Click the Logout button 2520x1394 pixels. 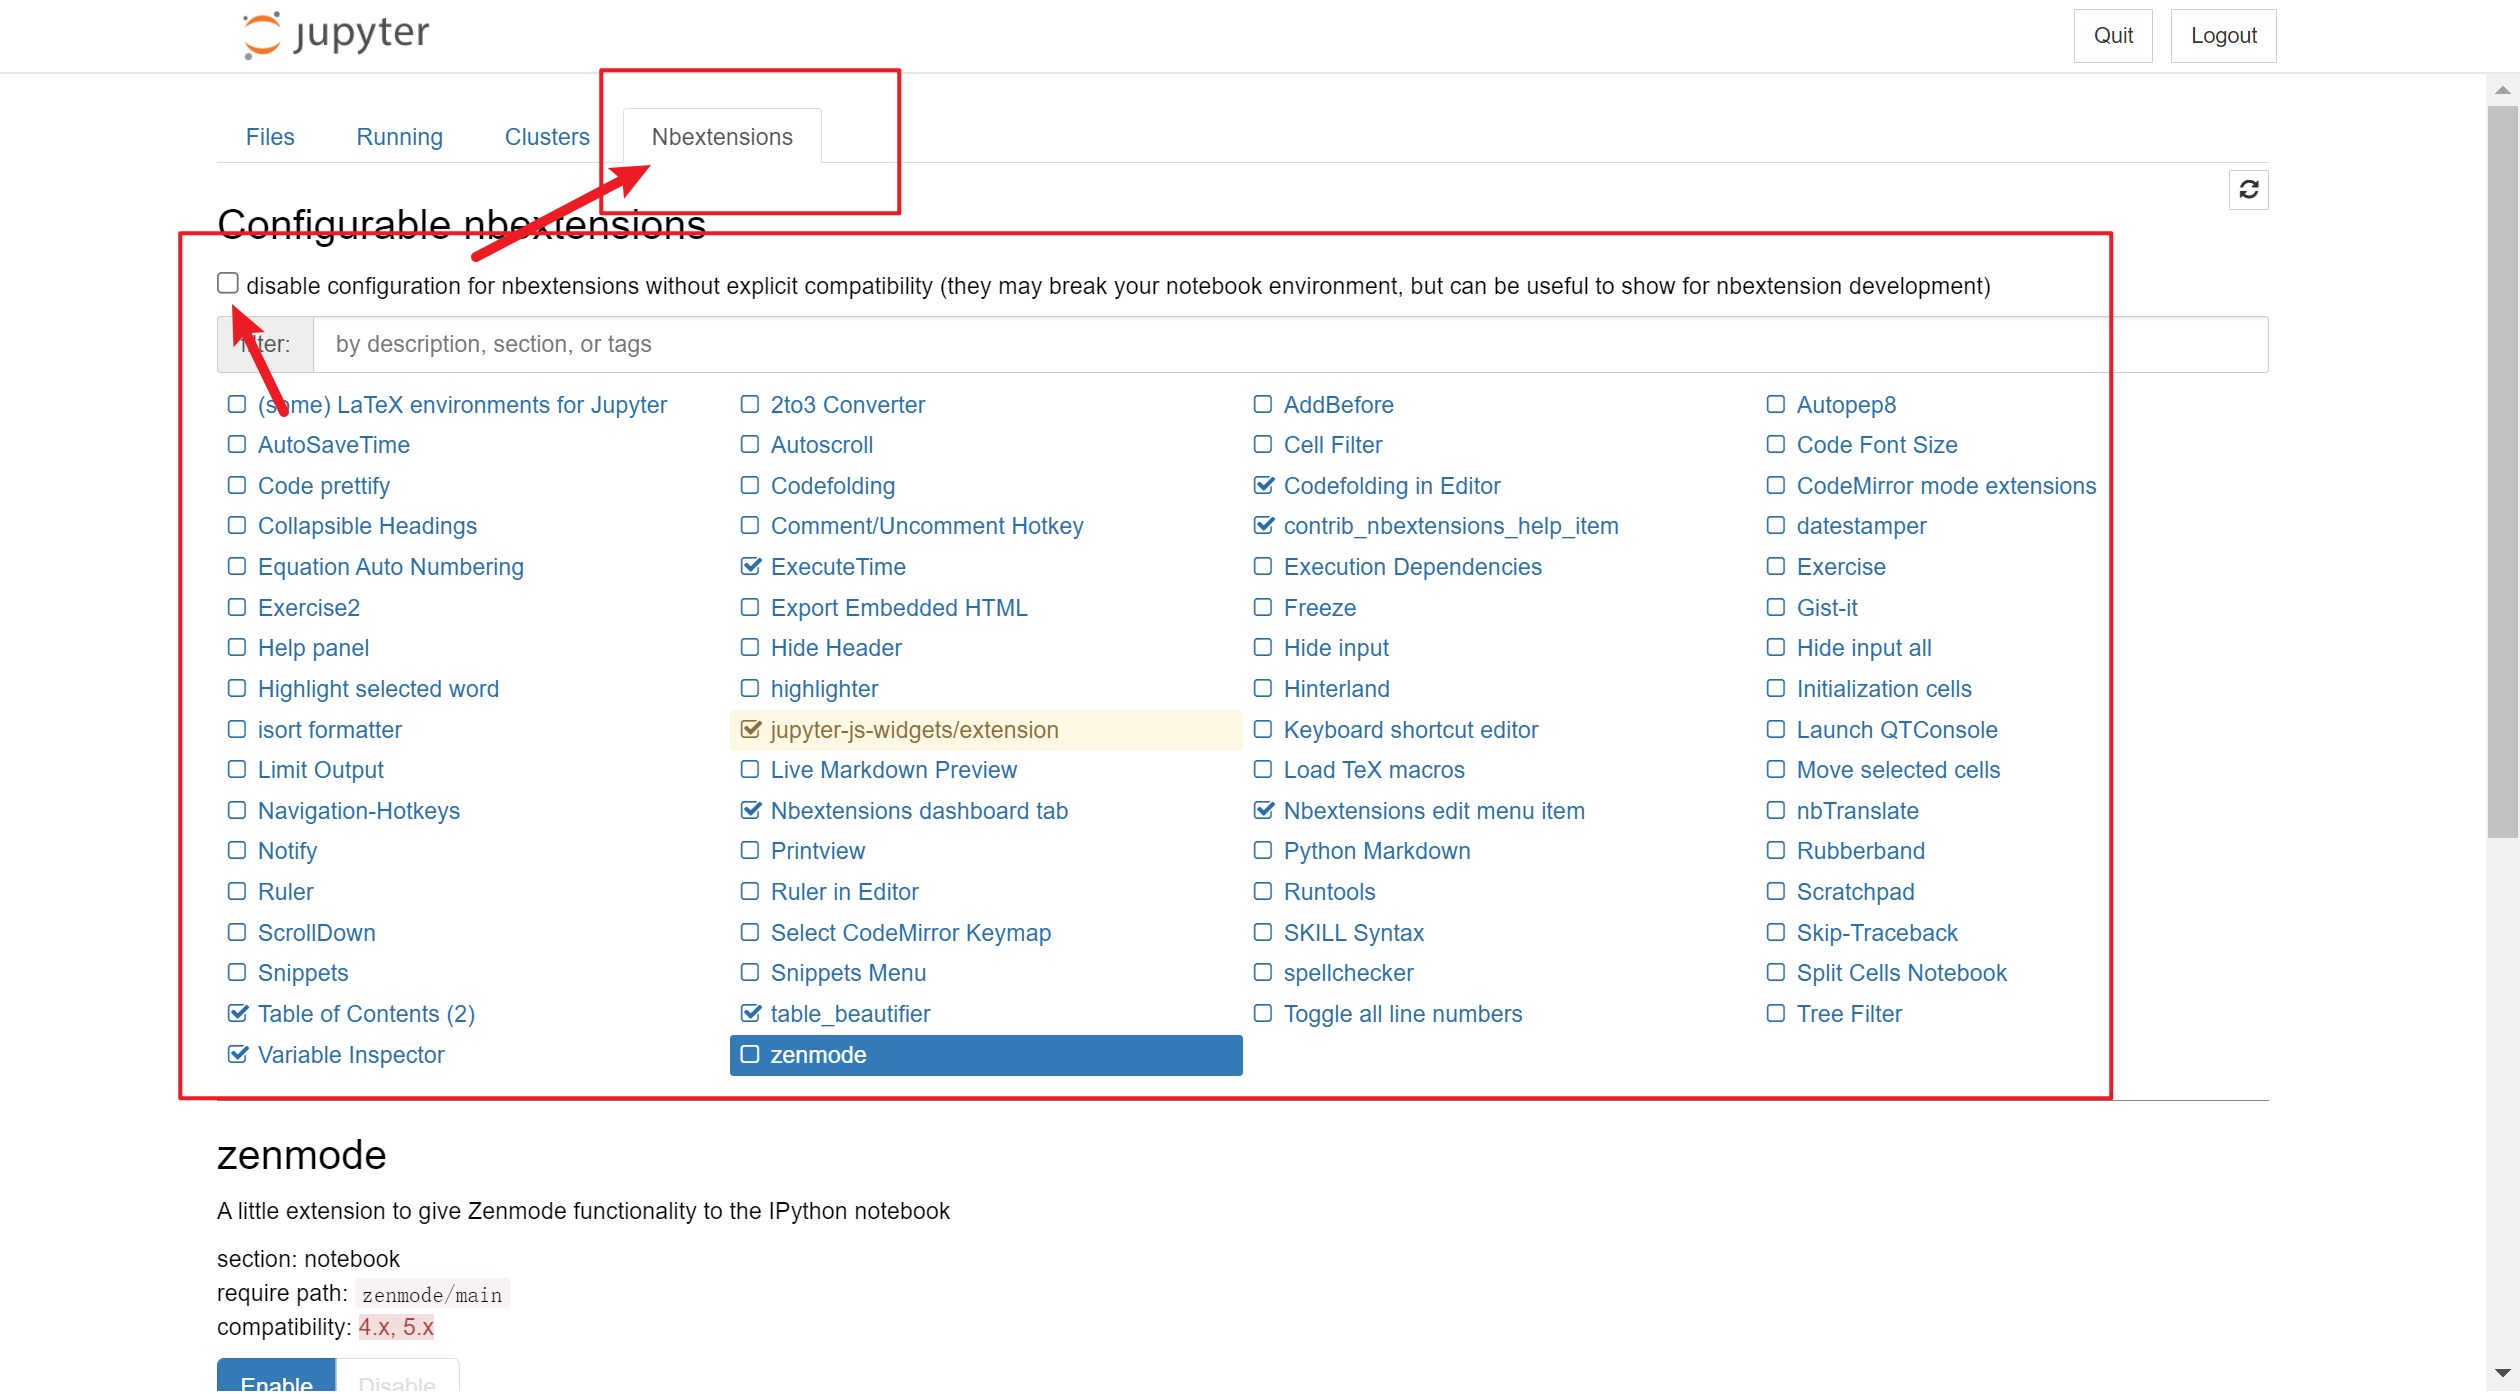coord(2222,36)
